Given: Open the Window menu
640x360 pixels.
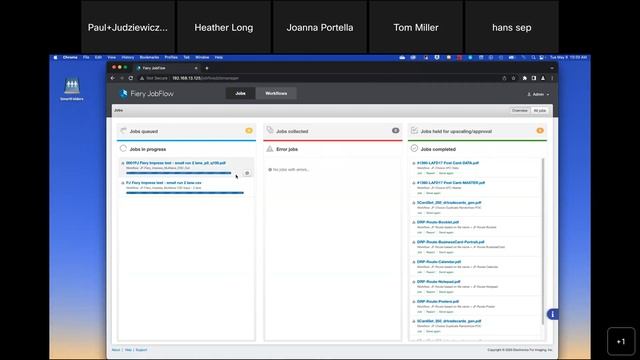Looking at the screenshot, I should click(x=202, y=58).
